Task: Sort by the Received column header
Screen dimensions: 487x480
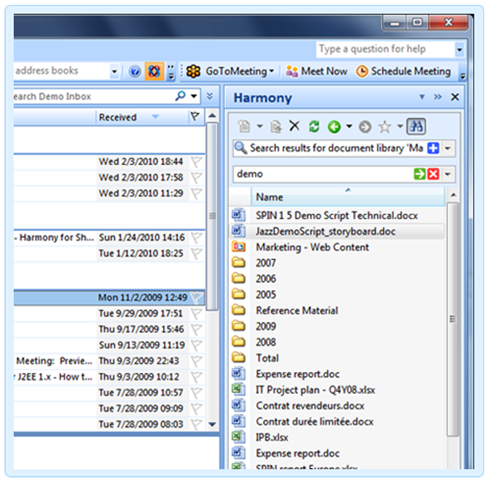Action: (142, 117)
